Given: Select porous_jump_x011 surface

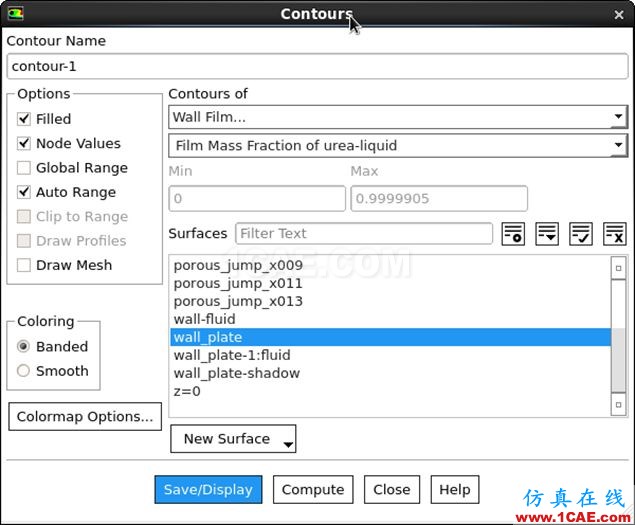Looking at the screenshot, I should [390, 284].
